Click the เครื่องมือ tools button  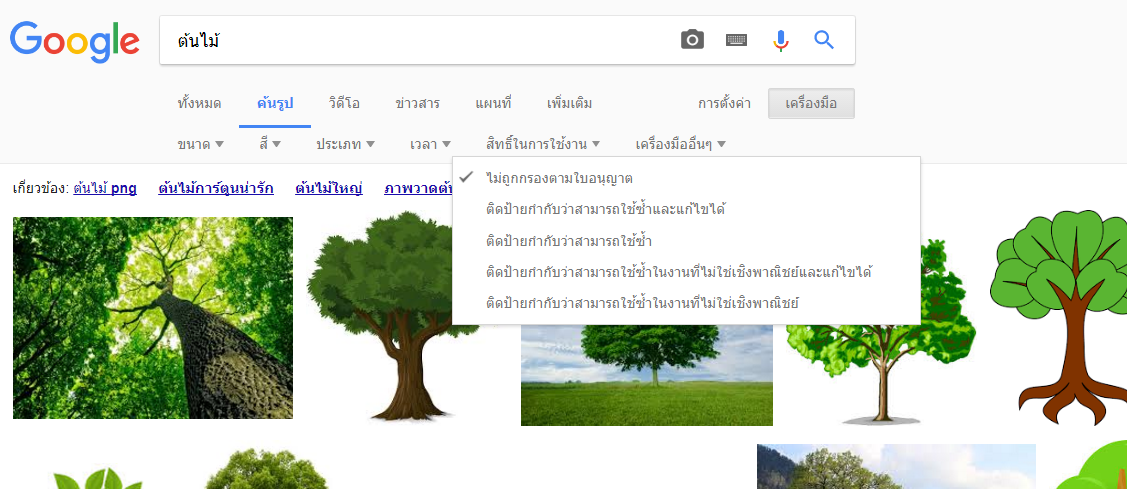coord(811,103)
